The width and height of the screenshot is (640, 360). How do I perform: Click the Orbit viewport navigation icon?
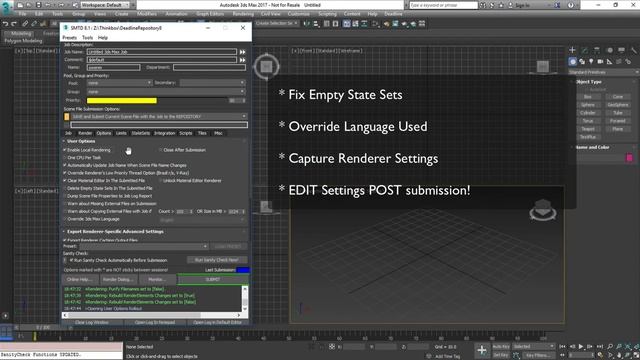point(627,355)
